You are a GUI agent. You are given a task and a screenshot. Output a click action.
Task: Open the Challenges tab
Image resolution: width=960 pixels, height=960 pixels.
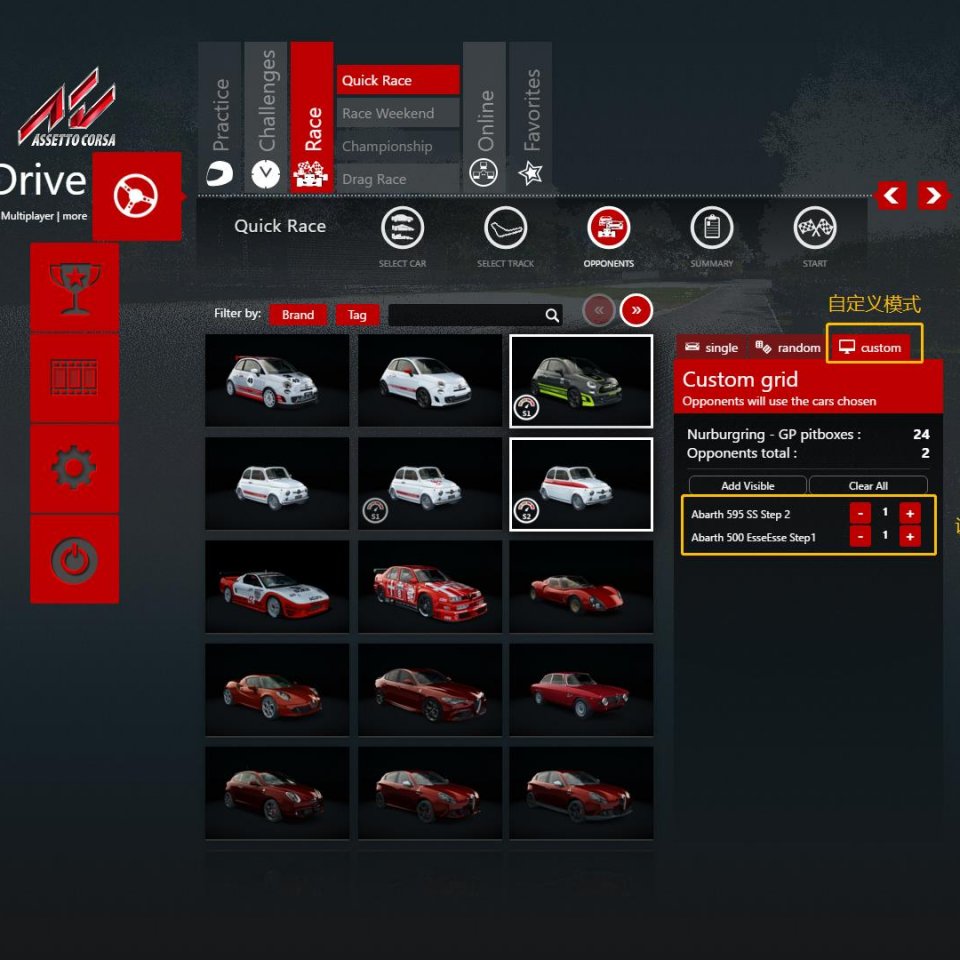tap(266, 116)
